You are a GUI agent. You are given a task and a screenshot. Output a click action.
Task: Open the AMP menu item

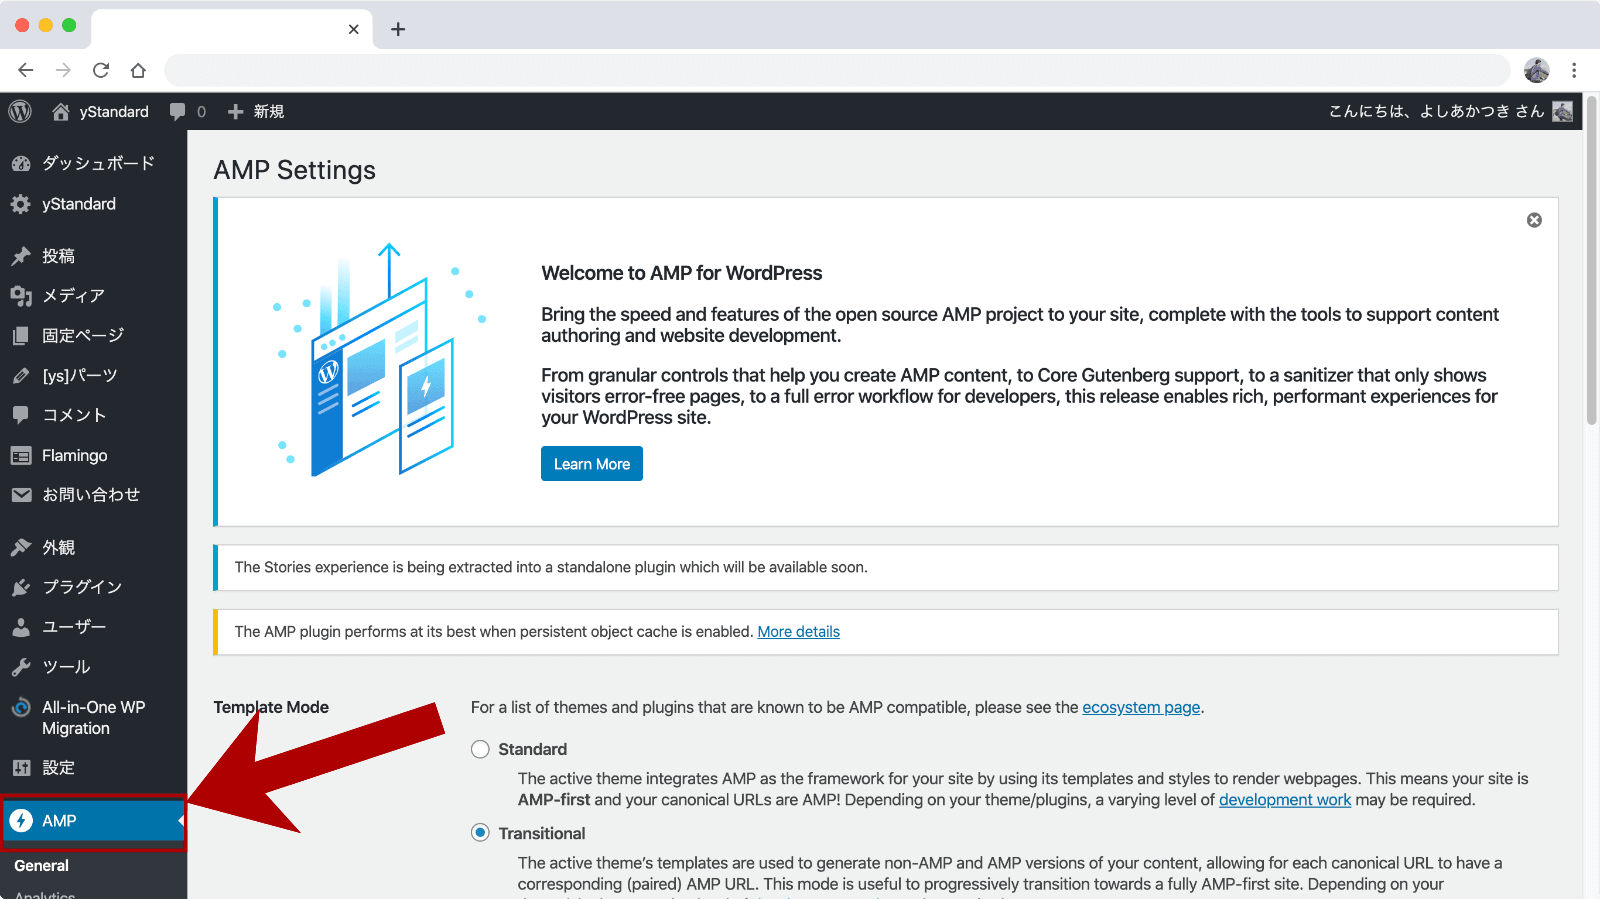coord(93,821)
